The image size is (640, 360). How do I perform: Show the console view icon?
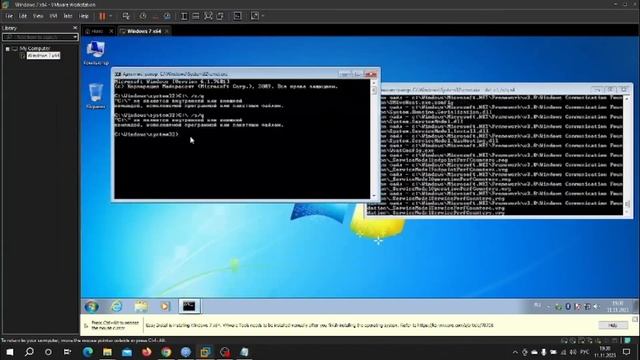tap(238, 16)
